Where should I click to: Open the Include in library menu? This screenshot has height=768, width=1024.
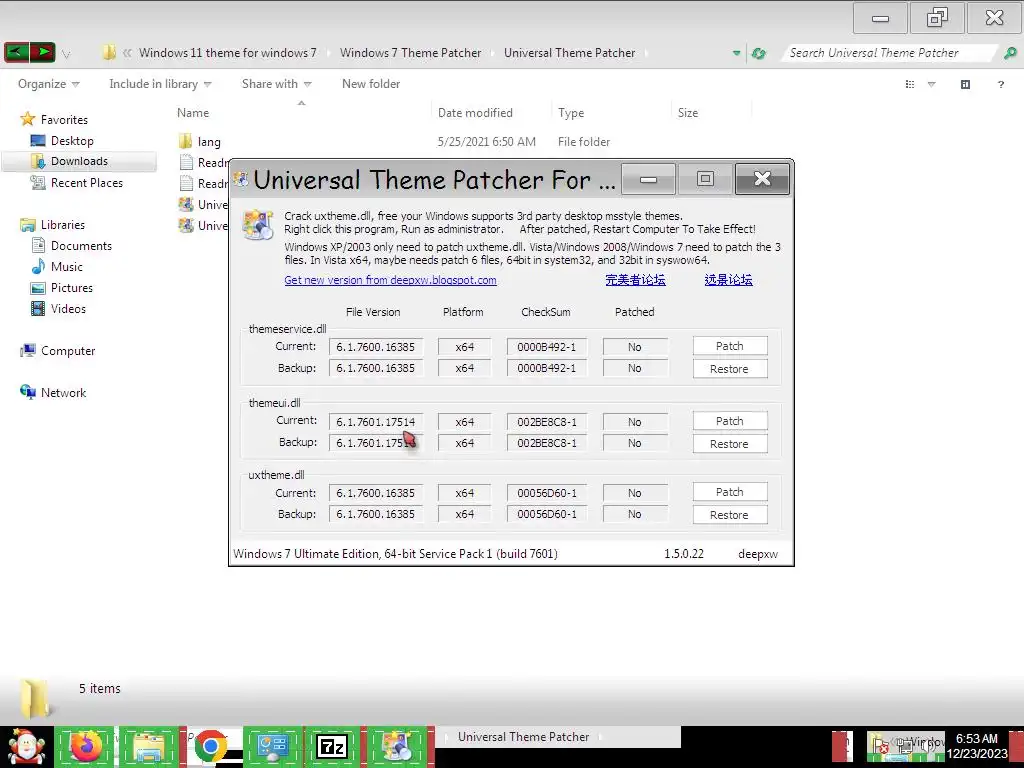click(160, 84)
